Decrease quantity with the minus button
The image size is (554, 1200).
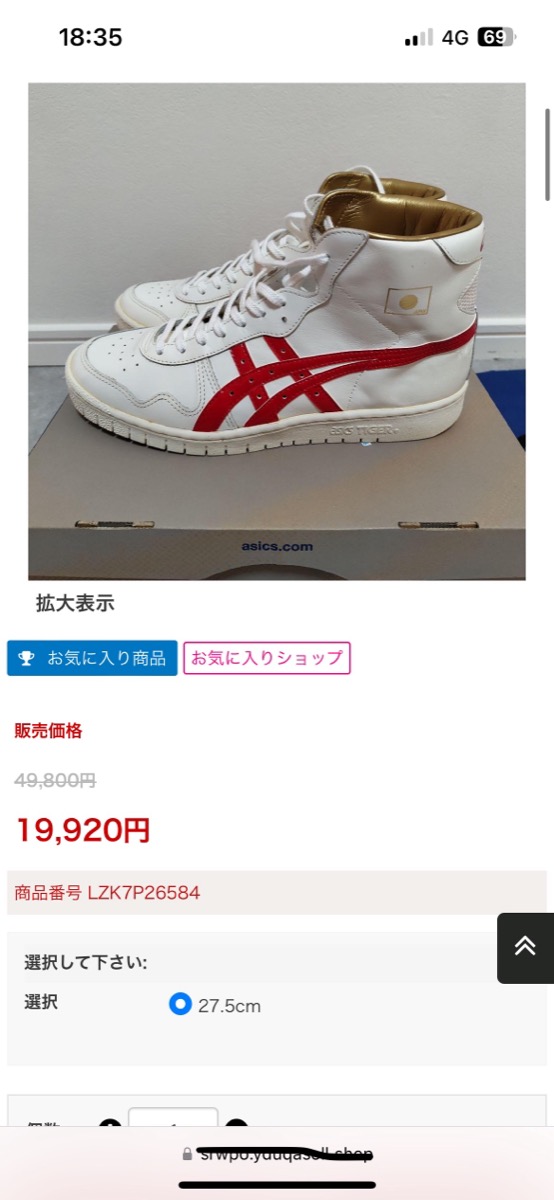pyautogui.click(x=110, y=1126)
